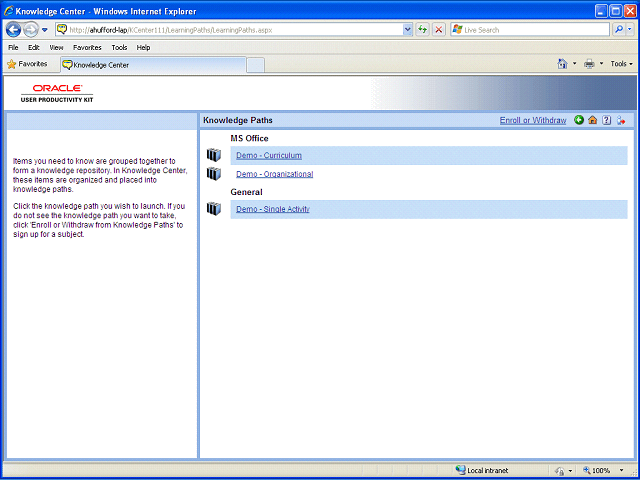Expand the zoom level dropdown arrow
This screenshot has height=480, width=640.
[622, 470]
